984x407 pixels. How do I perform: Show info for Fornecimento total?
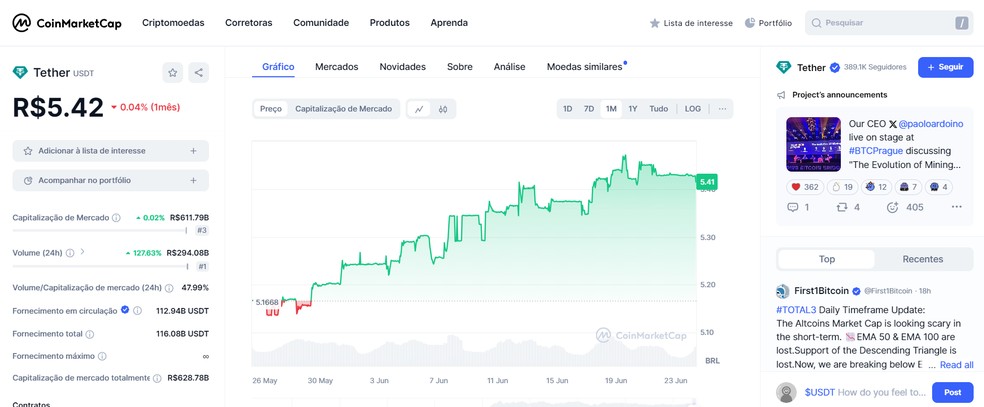pos(90,334)
